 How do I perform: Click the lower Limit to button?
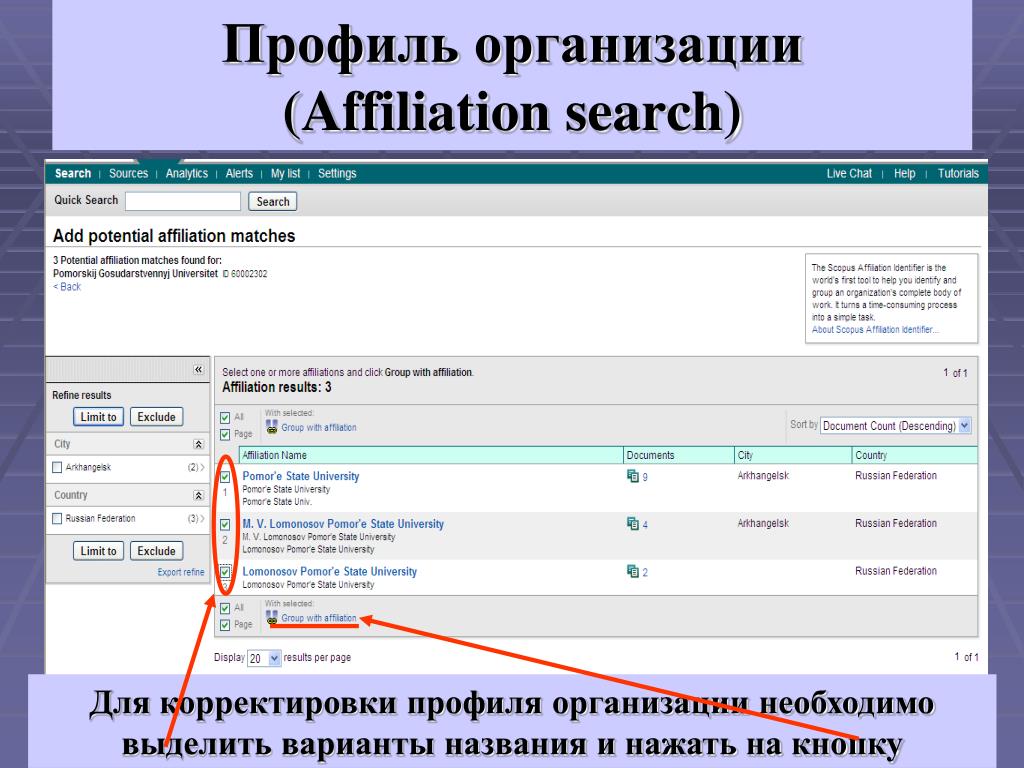(x=99, y=551)
